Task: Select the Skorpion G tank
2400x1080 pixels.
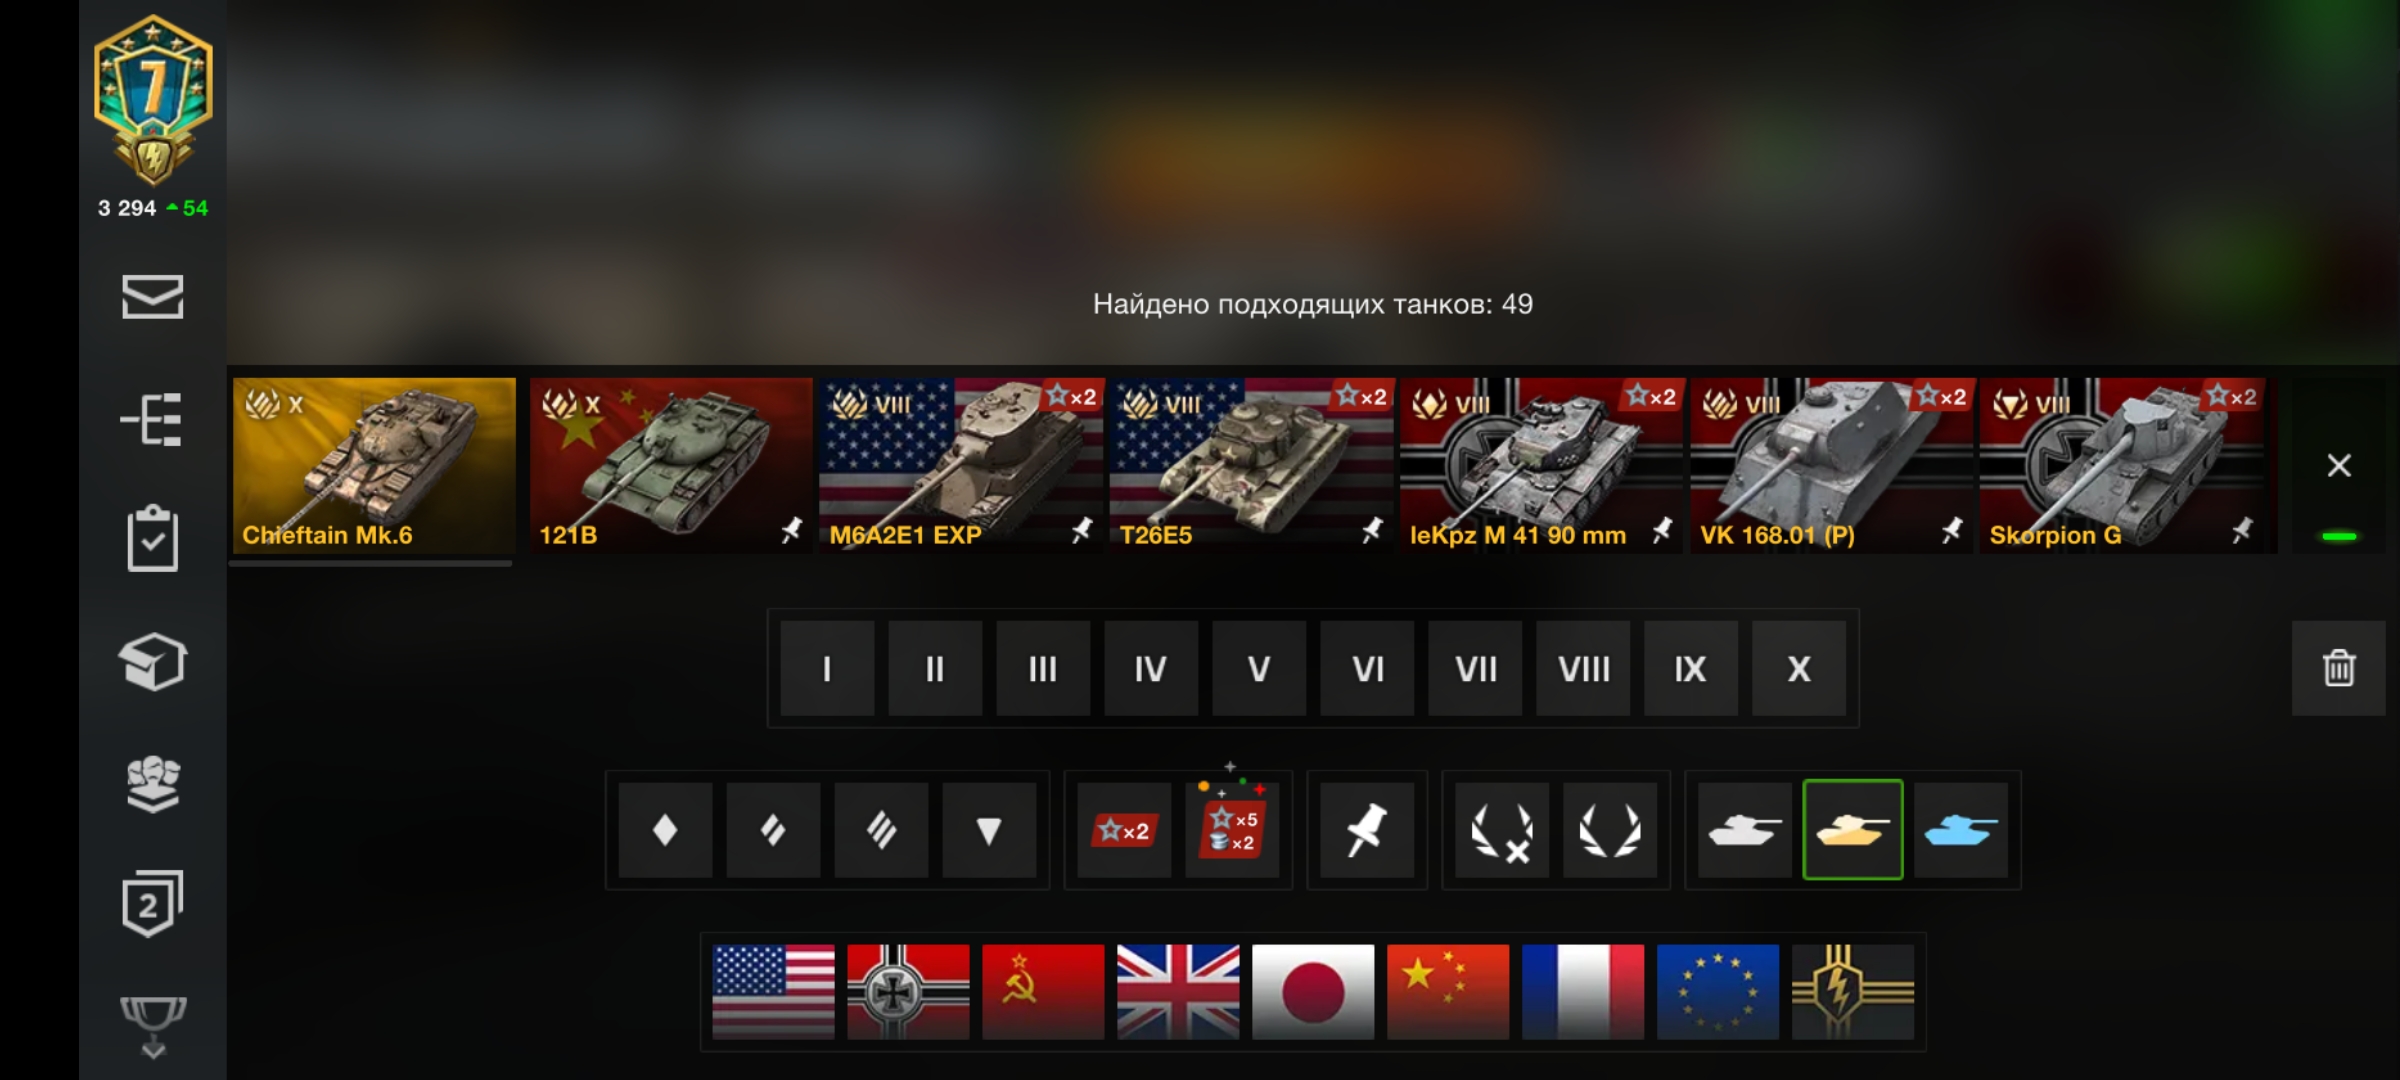Action: click(x=2122, y=465)
